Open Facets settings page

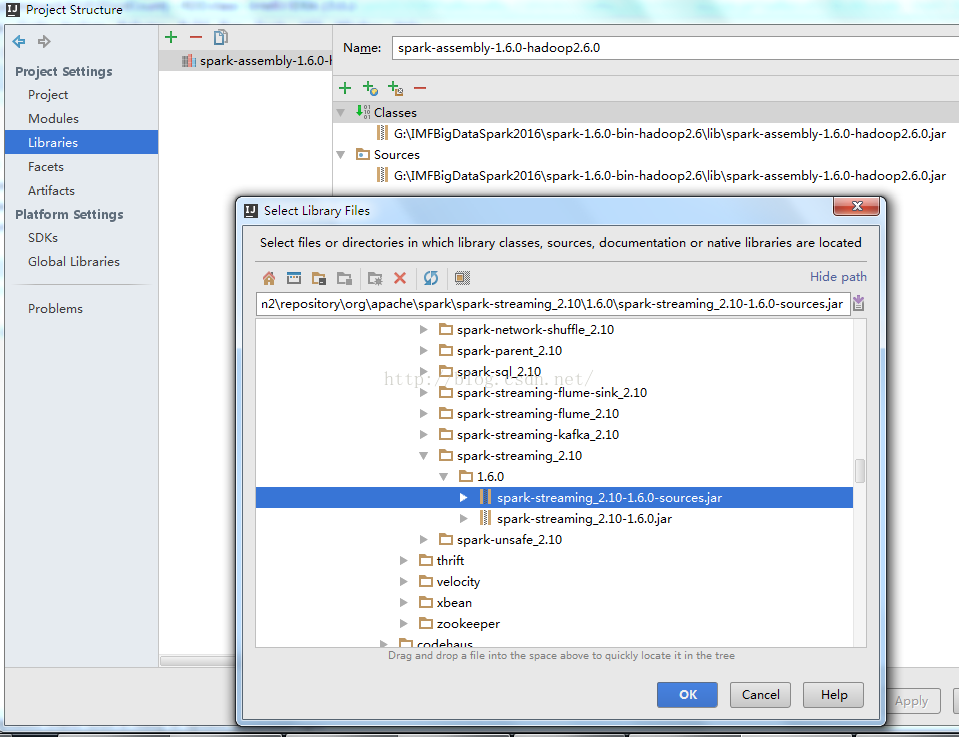coord(46,166)
